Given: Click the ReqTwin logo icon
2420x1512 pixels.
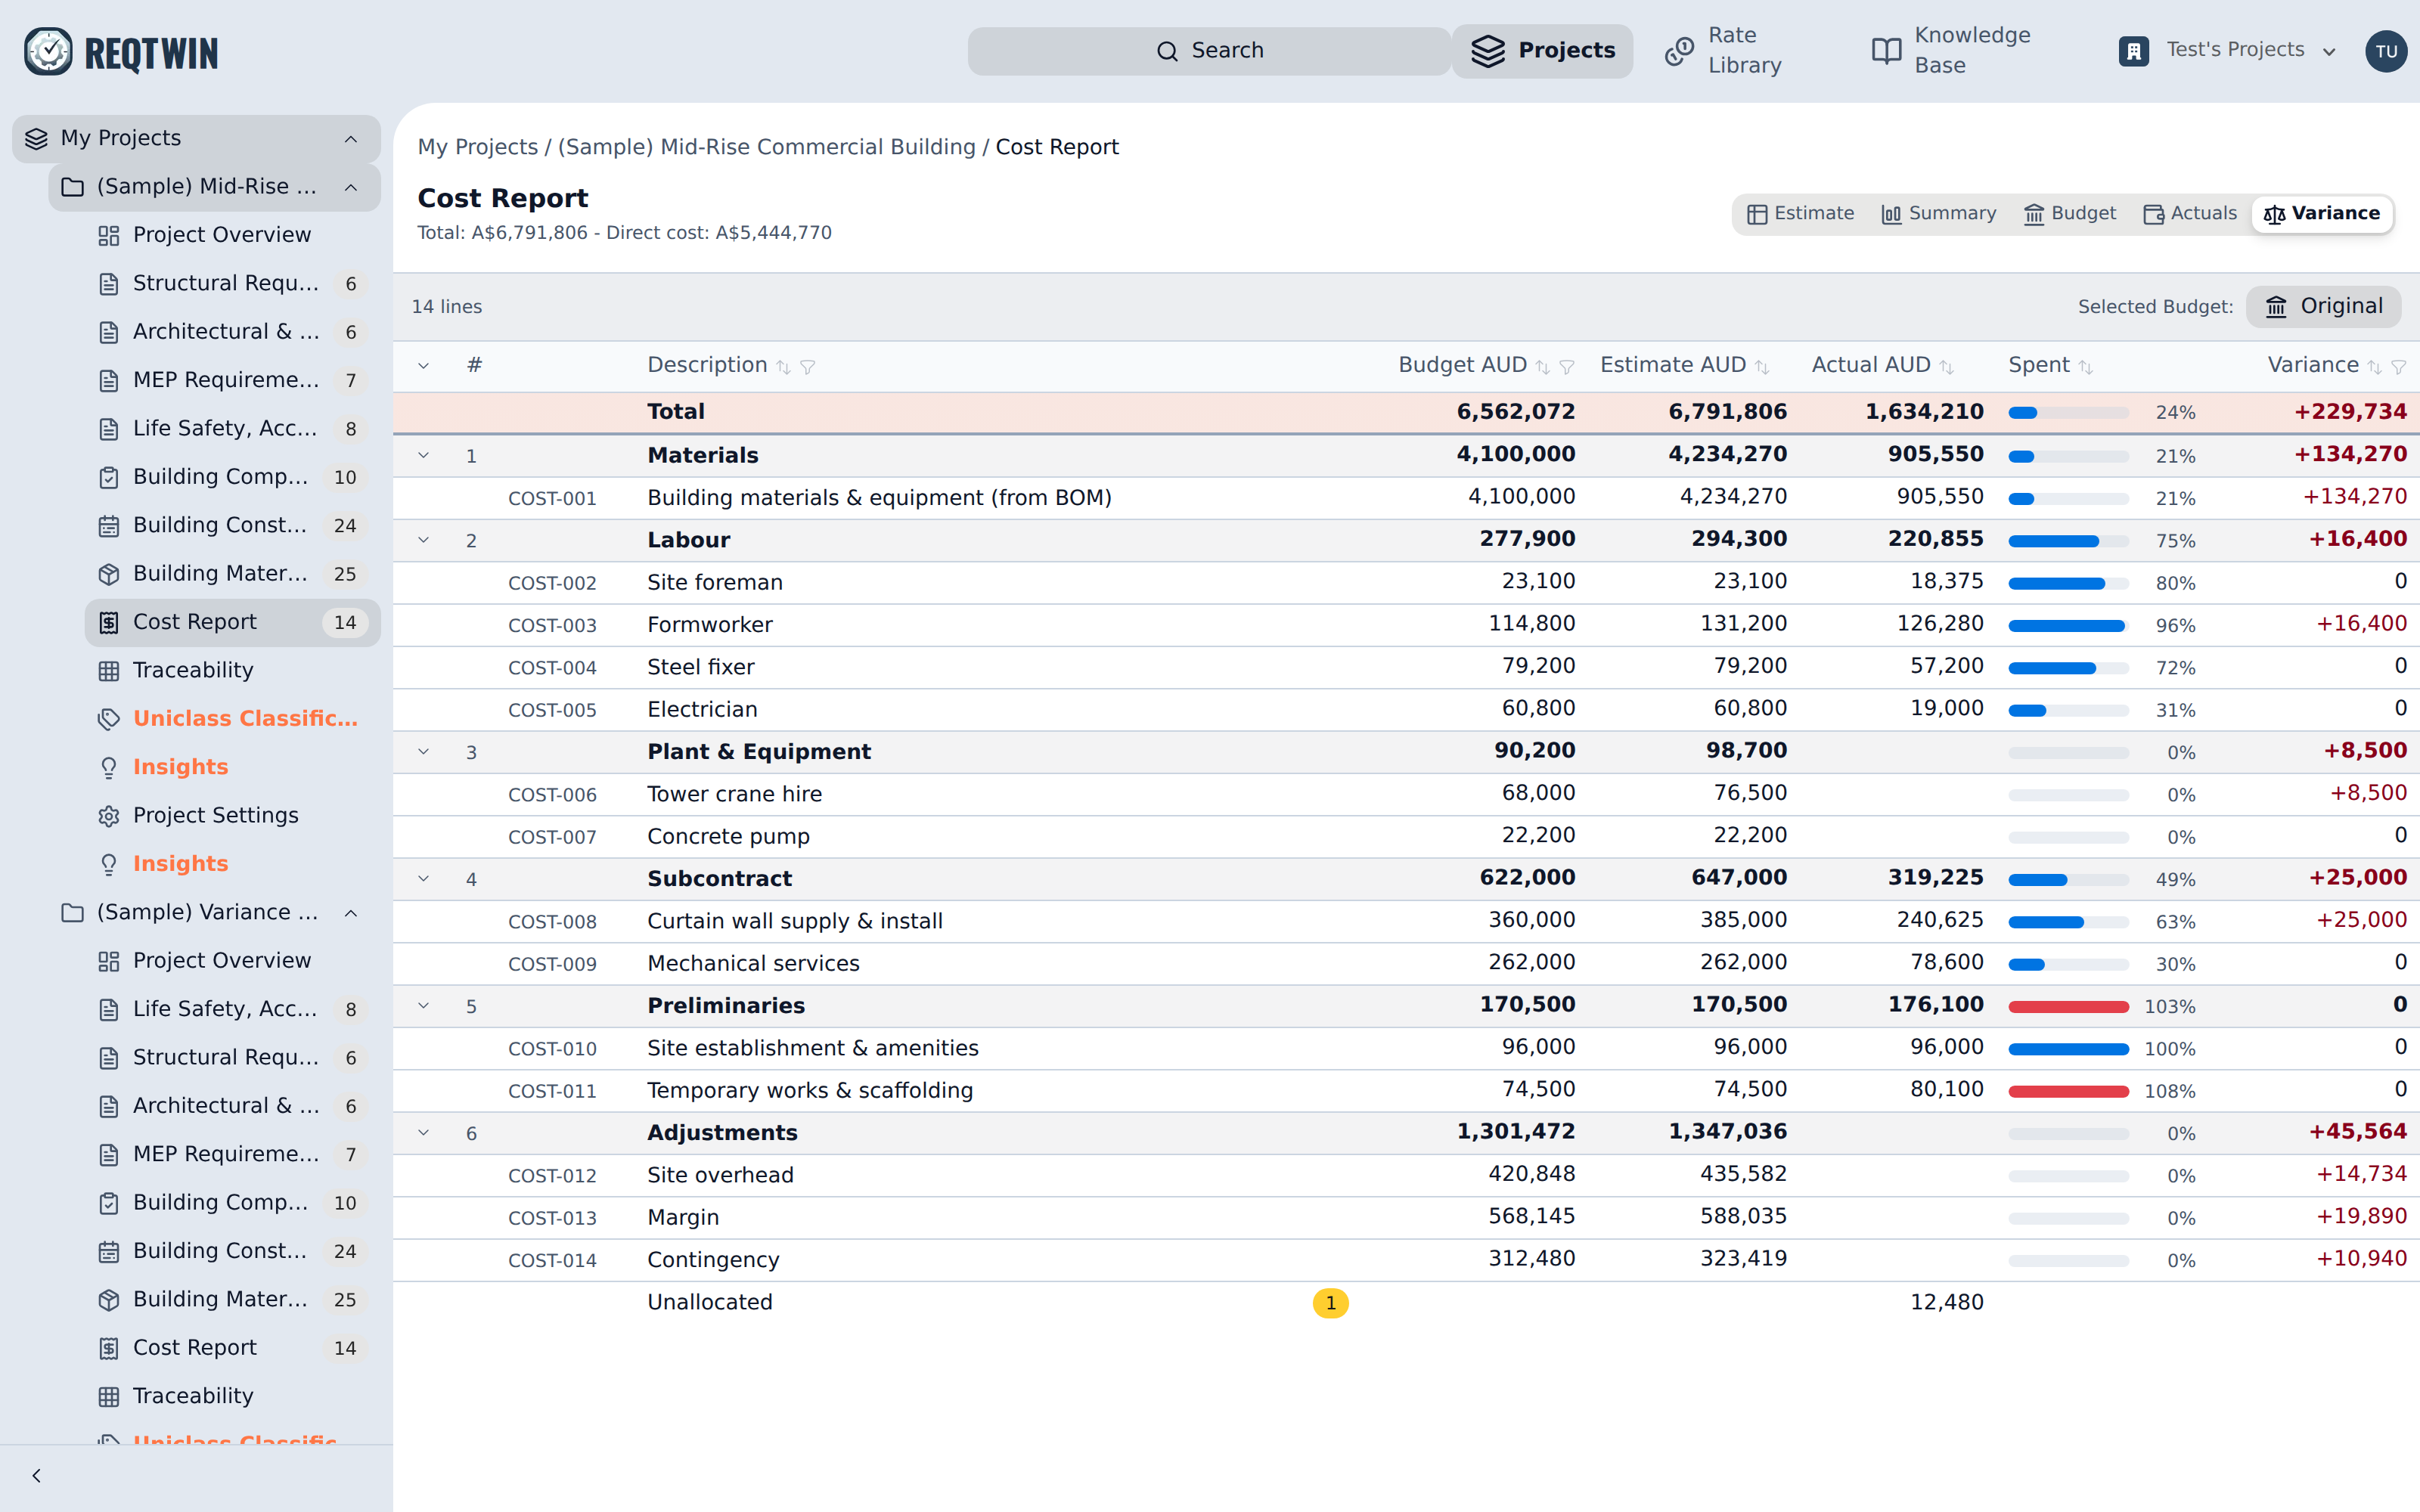Looking at the screenshot, I should [48, 51].
